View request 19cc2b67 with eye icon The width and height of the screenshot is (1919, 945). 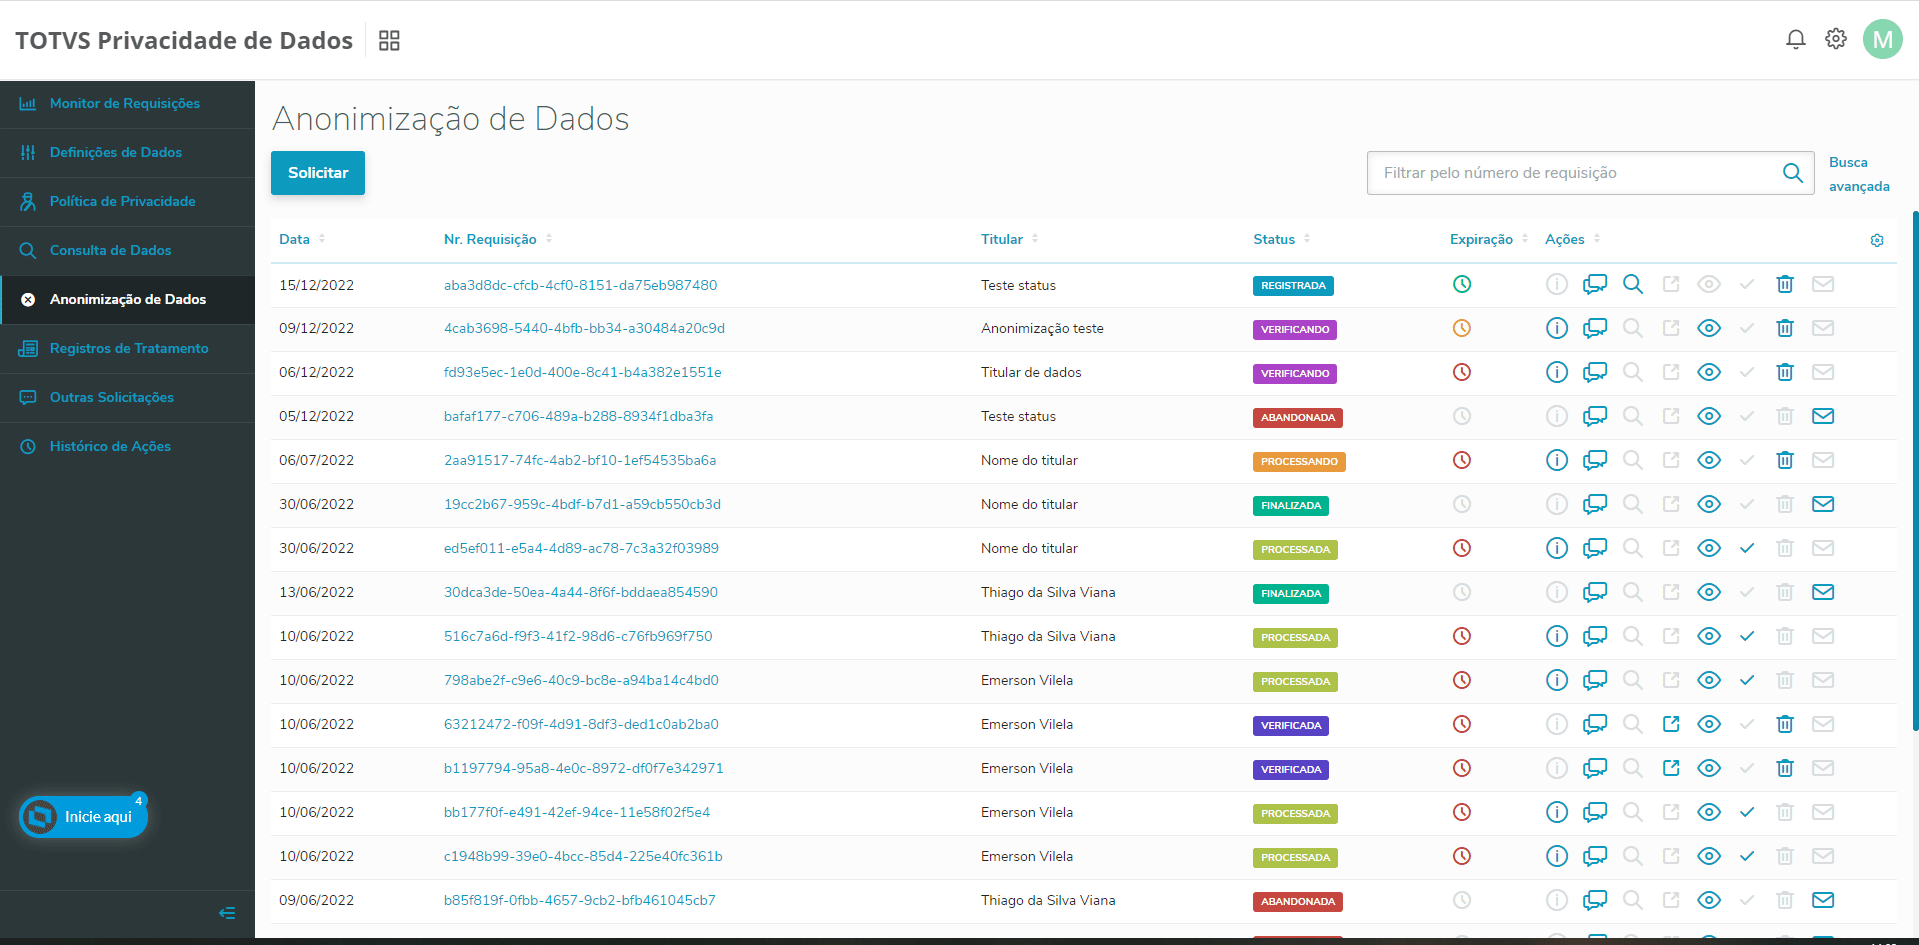pos(1709,504)
